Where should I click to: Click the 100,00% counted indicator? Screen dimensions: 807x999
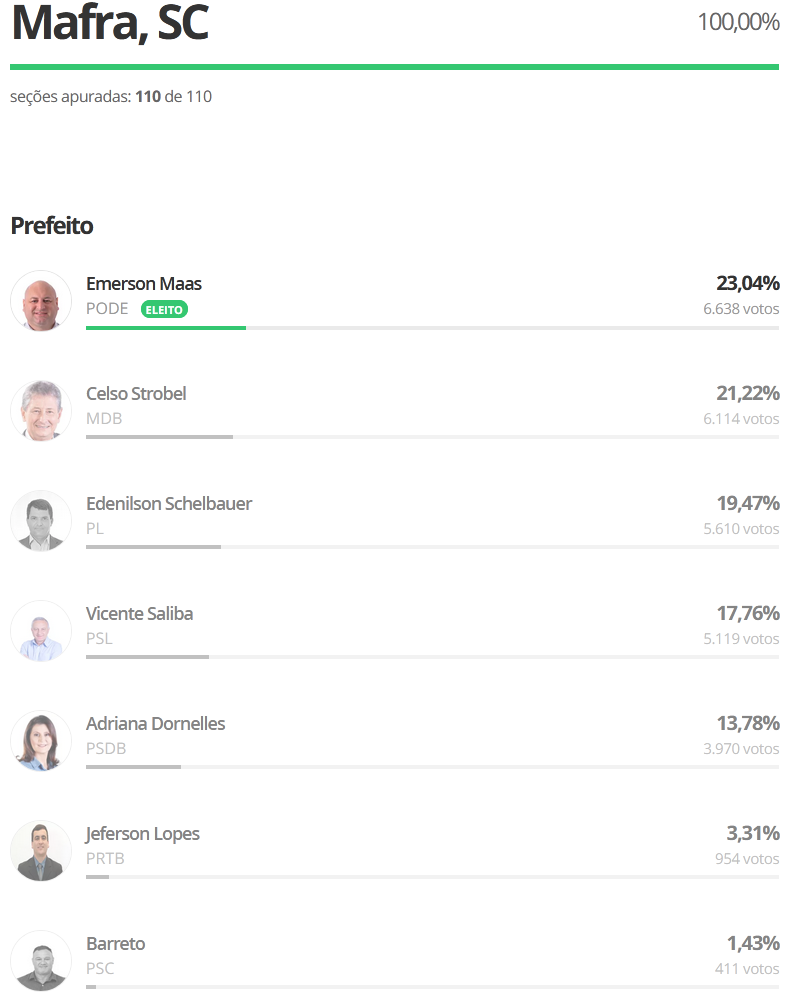coord(738,22)
